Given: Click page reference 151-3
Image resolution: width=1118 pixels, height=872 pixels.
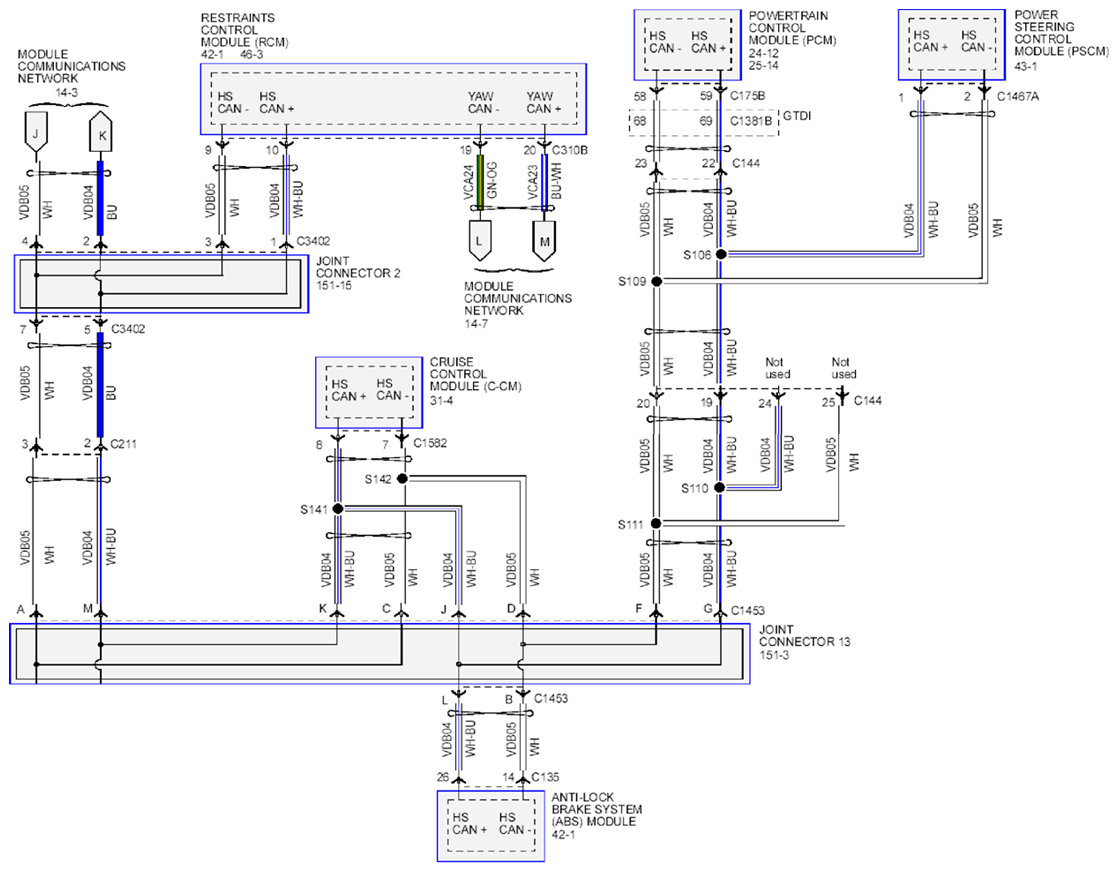Looking at the screenshot, I should [x=774, y=655].
